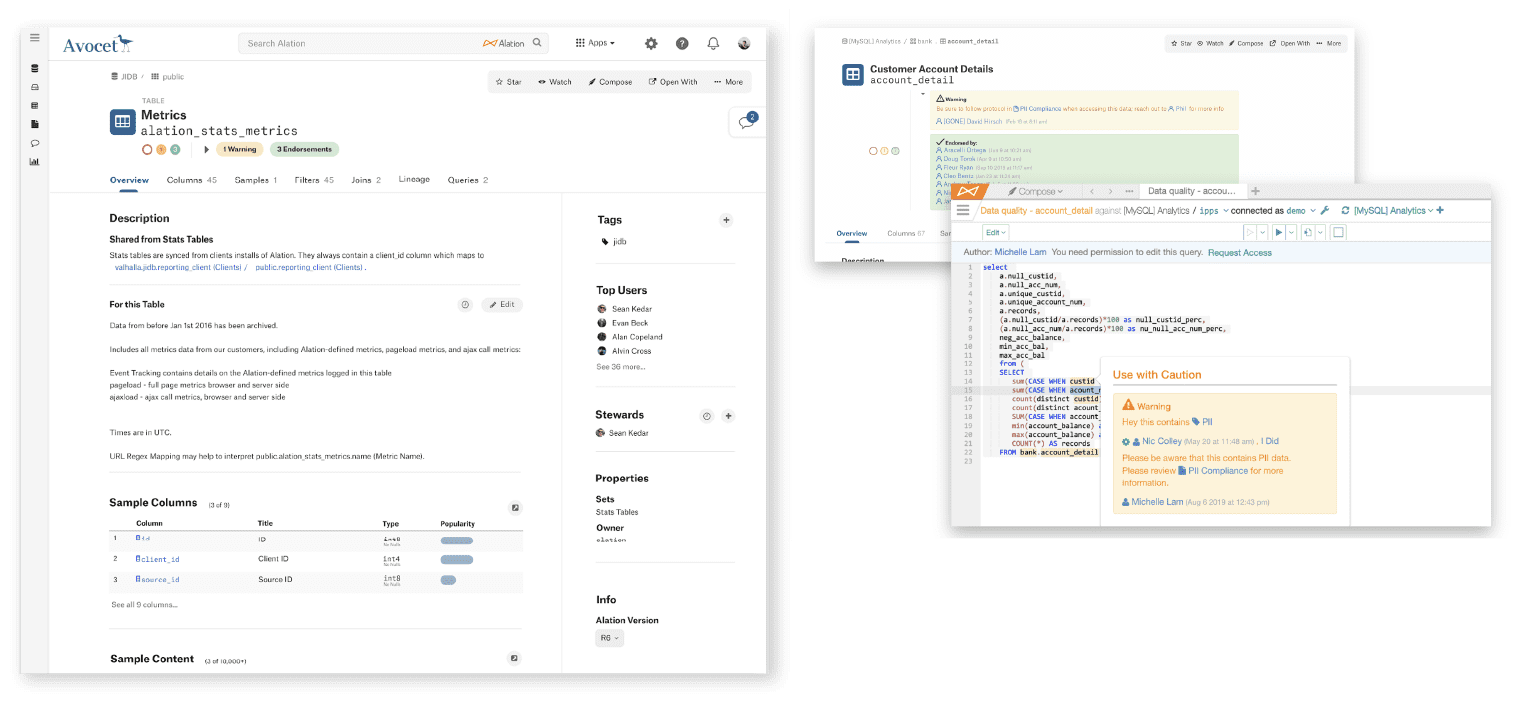Click the refresh icon next to [MySQL] Analytics

click(1346, 211)
